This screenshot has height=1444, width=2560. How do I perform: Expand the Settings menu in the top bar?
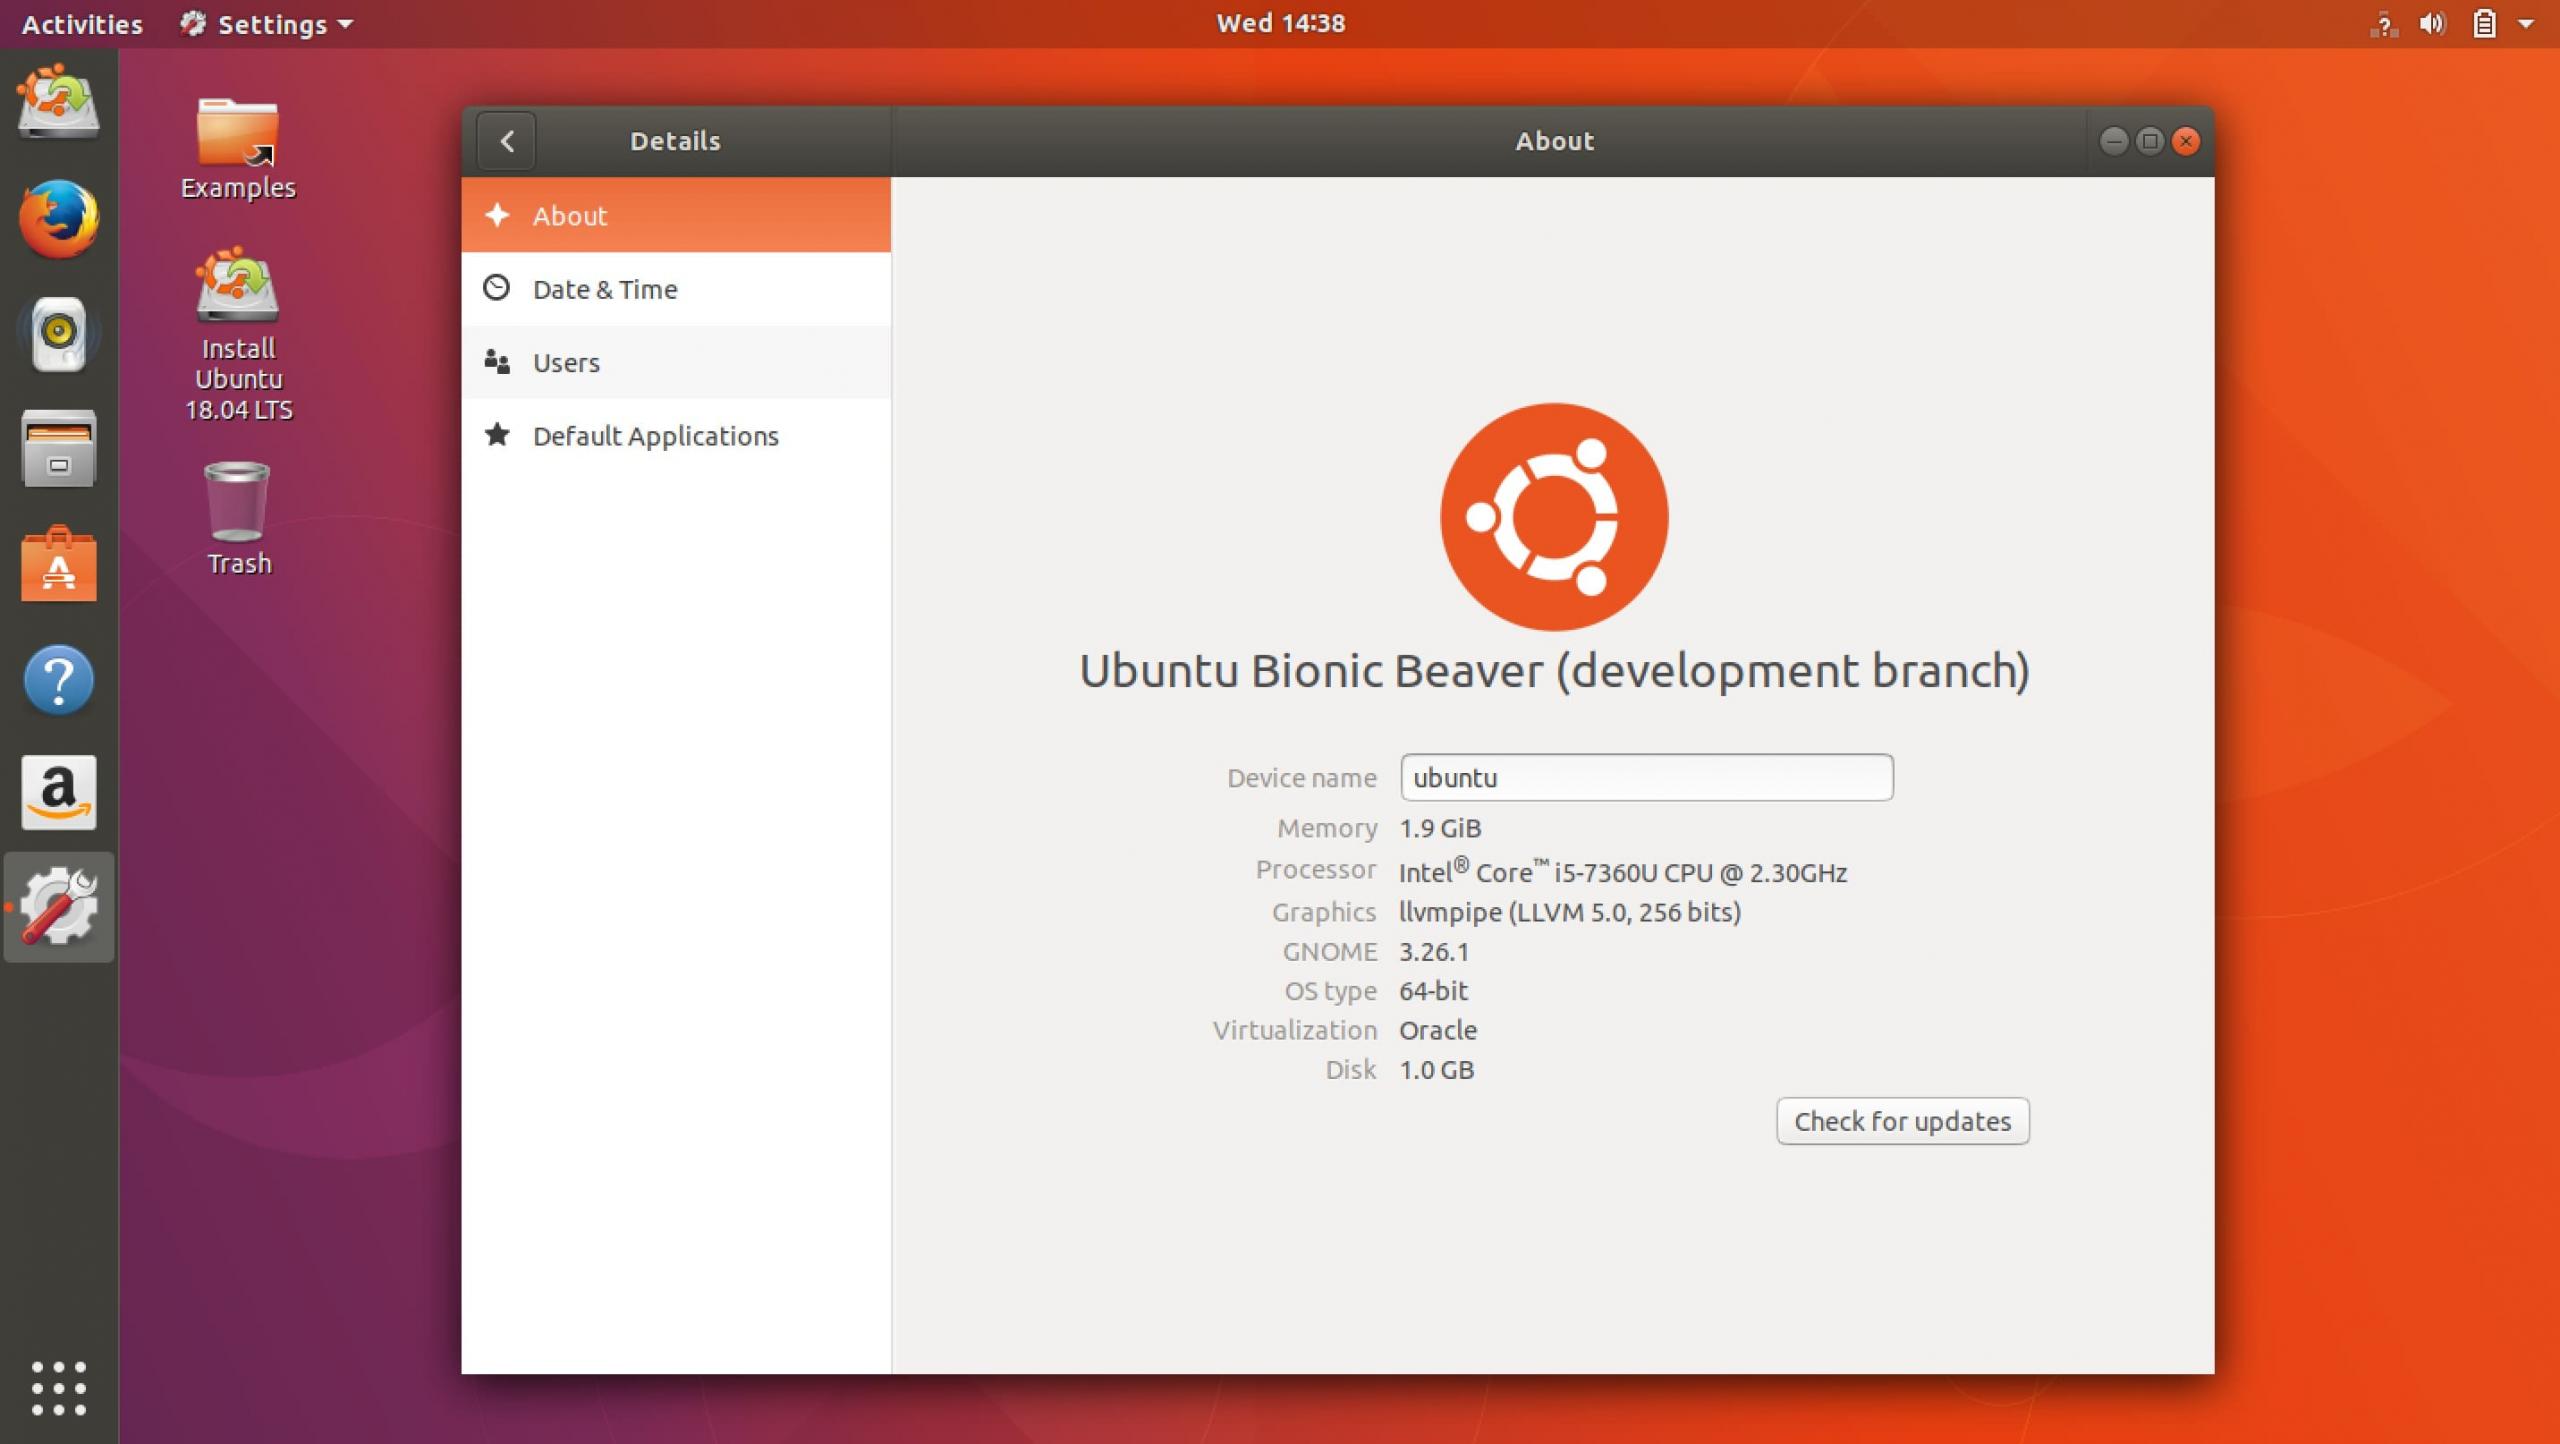[265, 22]
